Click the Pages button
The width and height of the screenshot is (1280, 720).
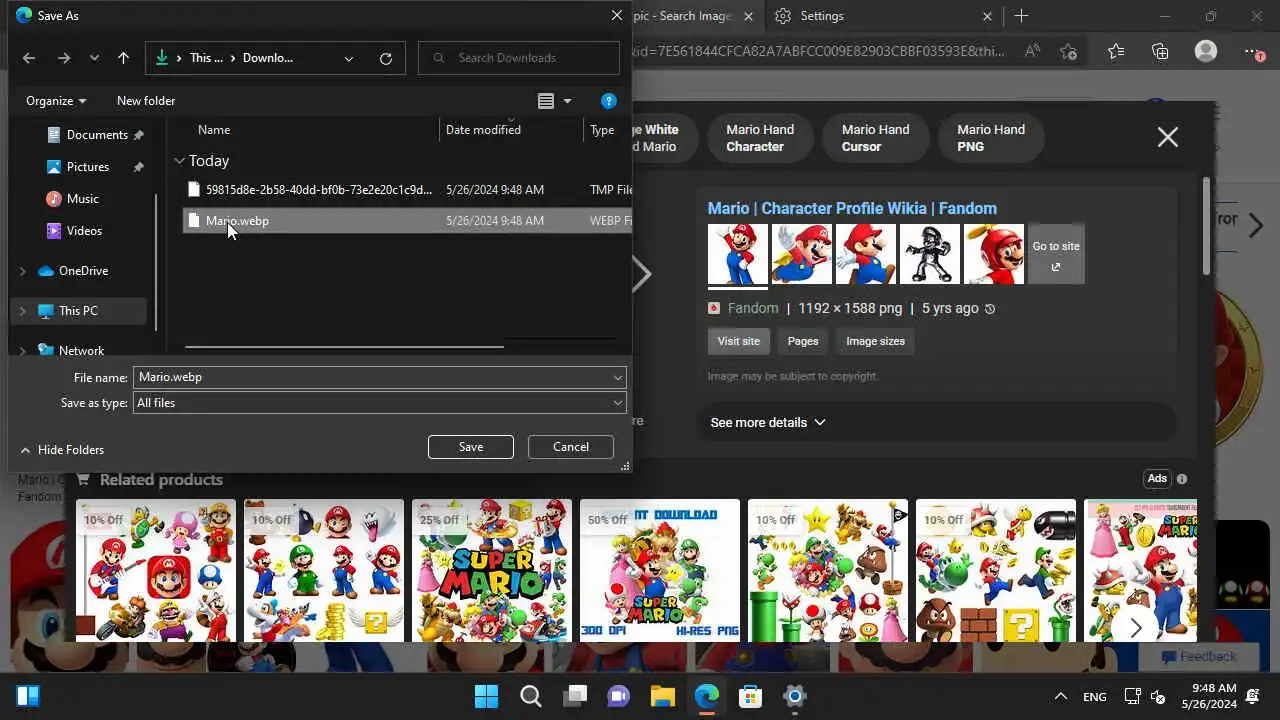pyautogui.click(x=803, y=341)
